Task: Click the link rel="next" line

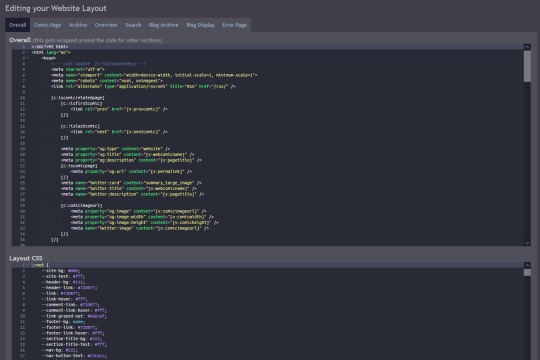Action: pos(119,132)
